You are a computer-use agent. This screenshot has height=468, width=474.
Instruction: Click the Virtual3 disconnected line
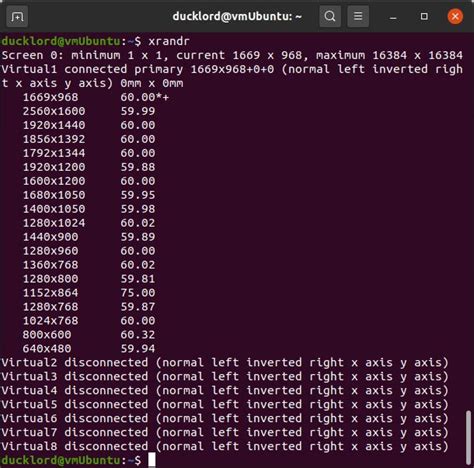225,377
